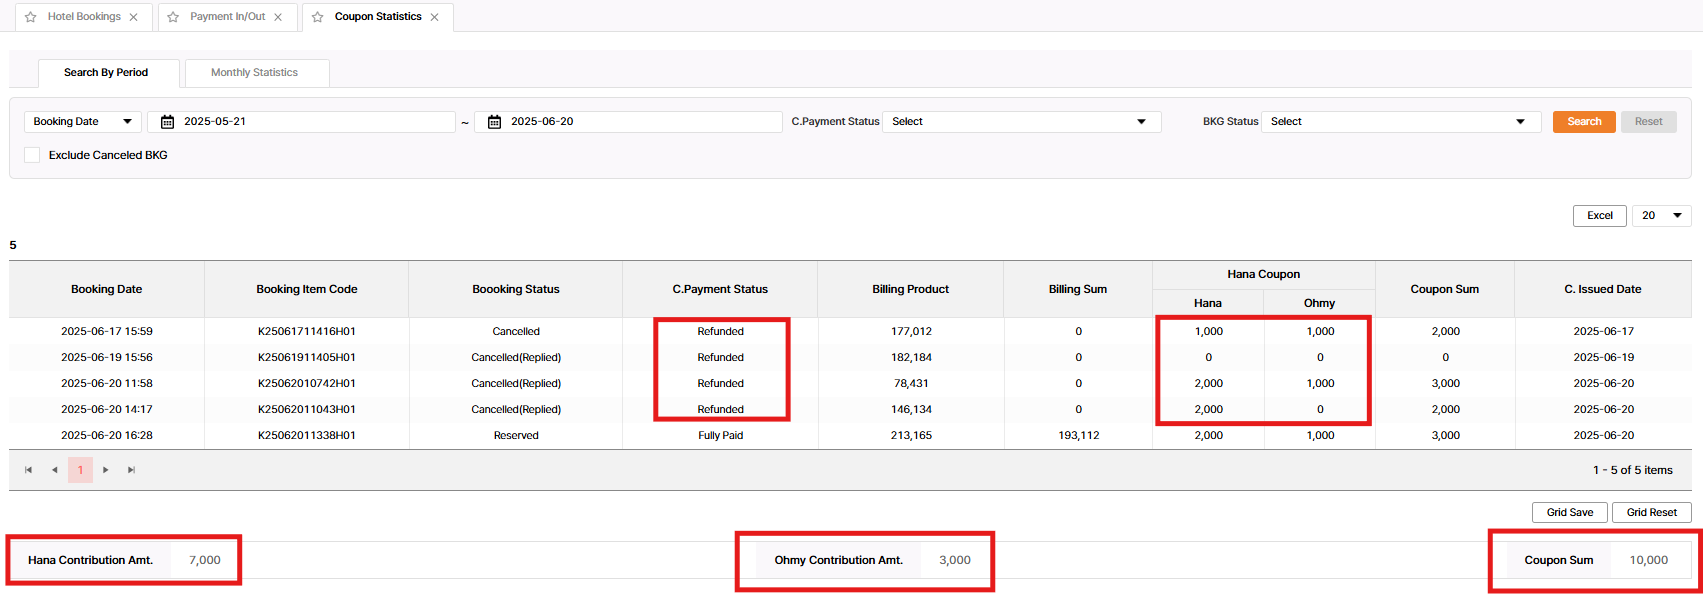Go to the previous page arrow

click(x=55, y=470)
